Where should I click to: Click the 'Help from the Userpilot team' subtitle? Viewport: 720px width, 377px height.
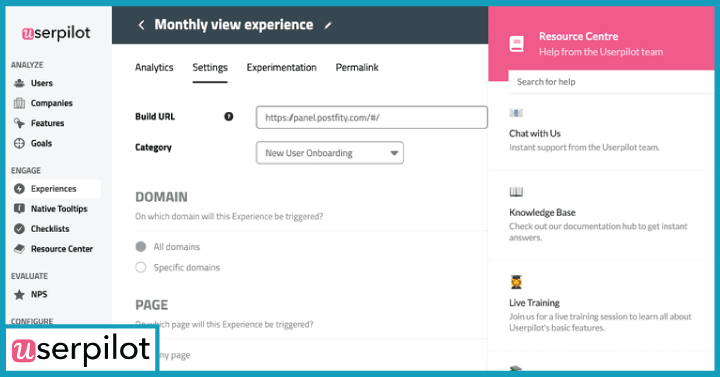coord(601,52)
